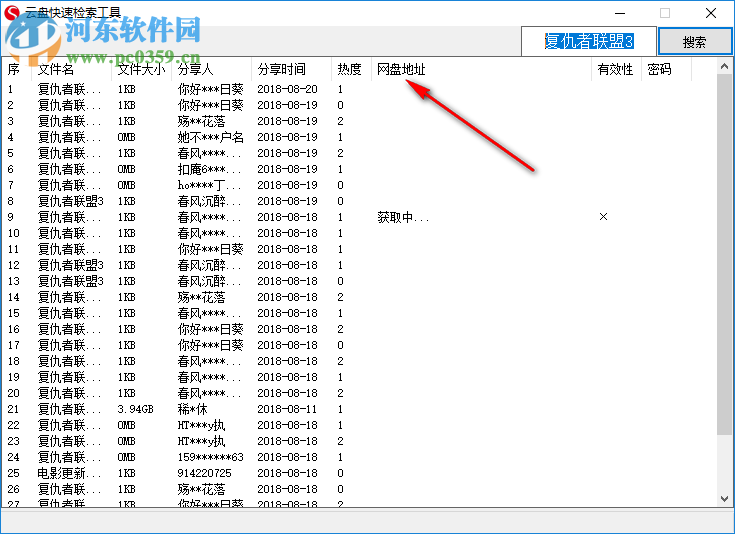Viewport: 735px width, 534px height.
Task: Click the 热度 value 1 in row 9
Action: tap(340, 217)
